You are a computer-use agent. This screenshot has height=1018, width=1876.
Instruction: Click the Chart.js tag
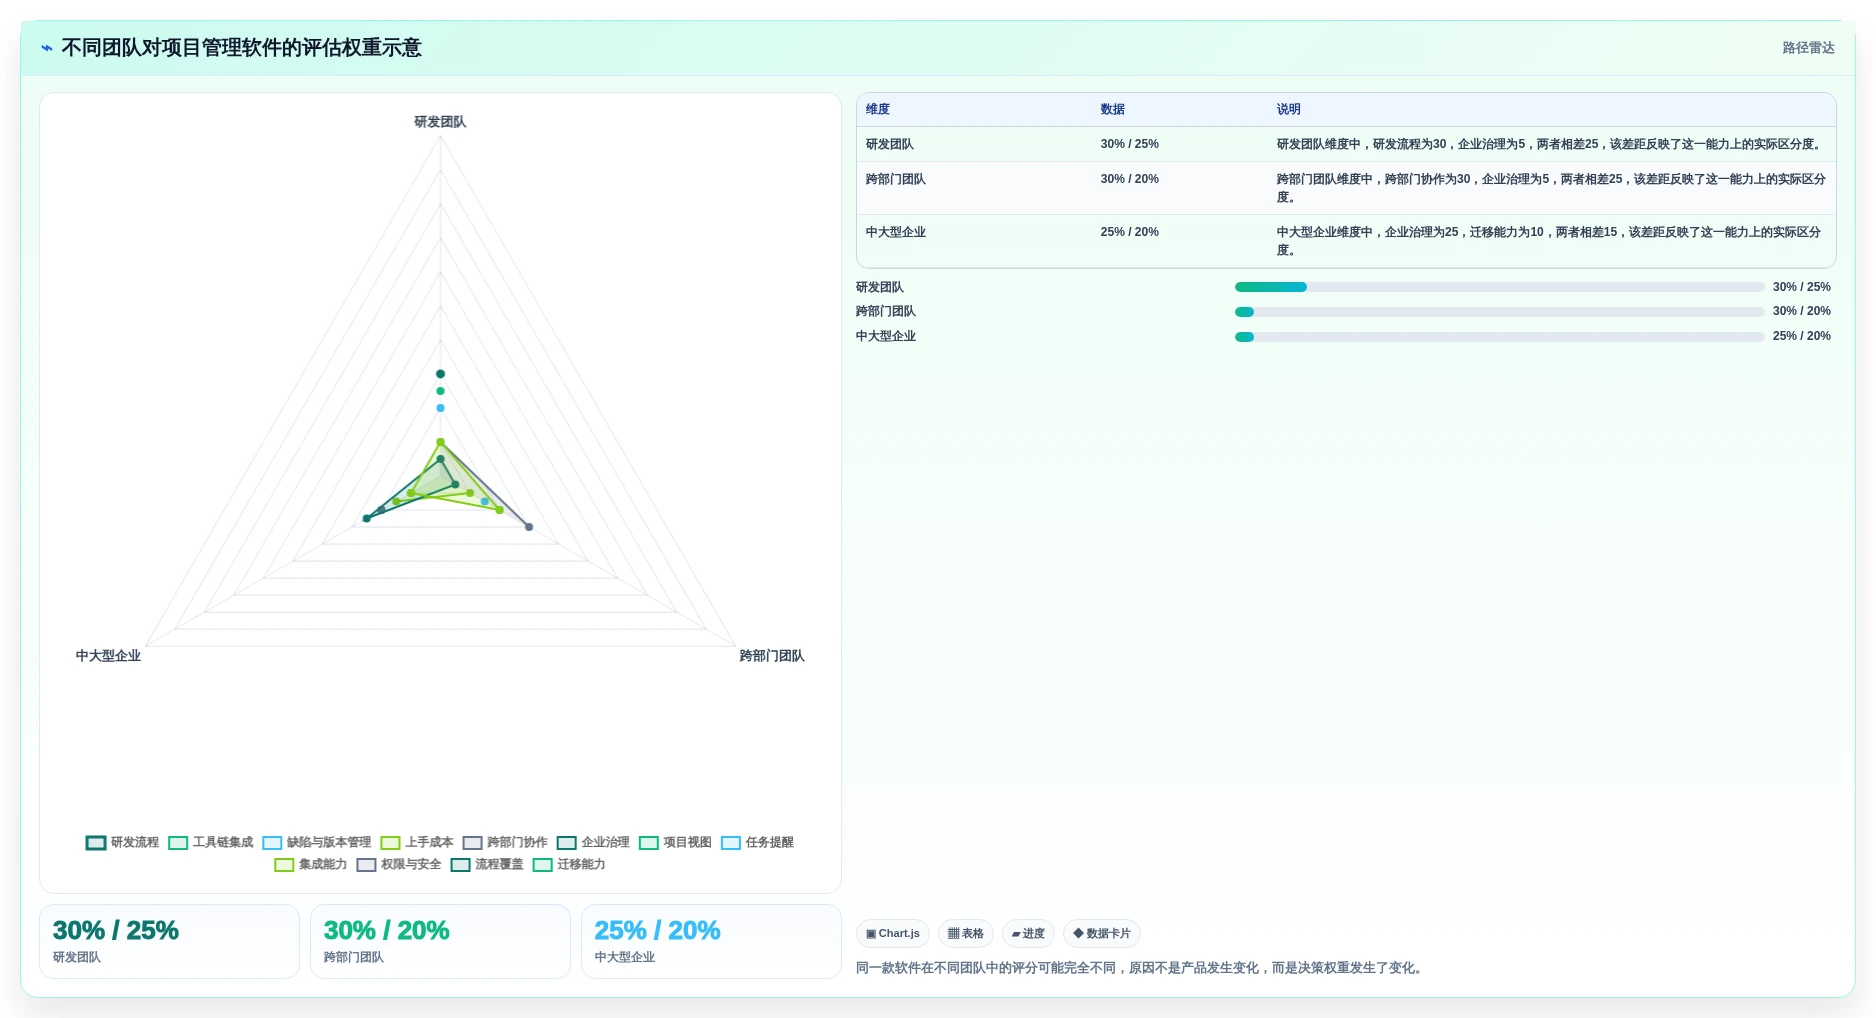pyautogui.click(x=893, y=933)
